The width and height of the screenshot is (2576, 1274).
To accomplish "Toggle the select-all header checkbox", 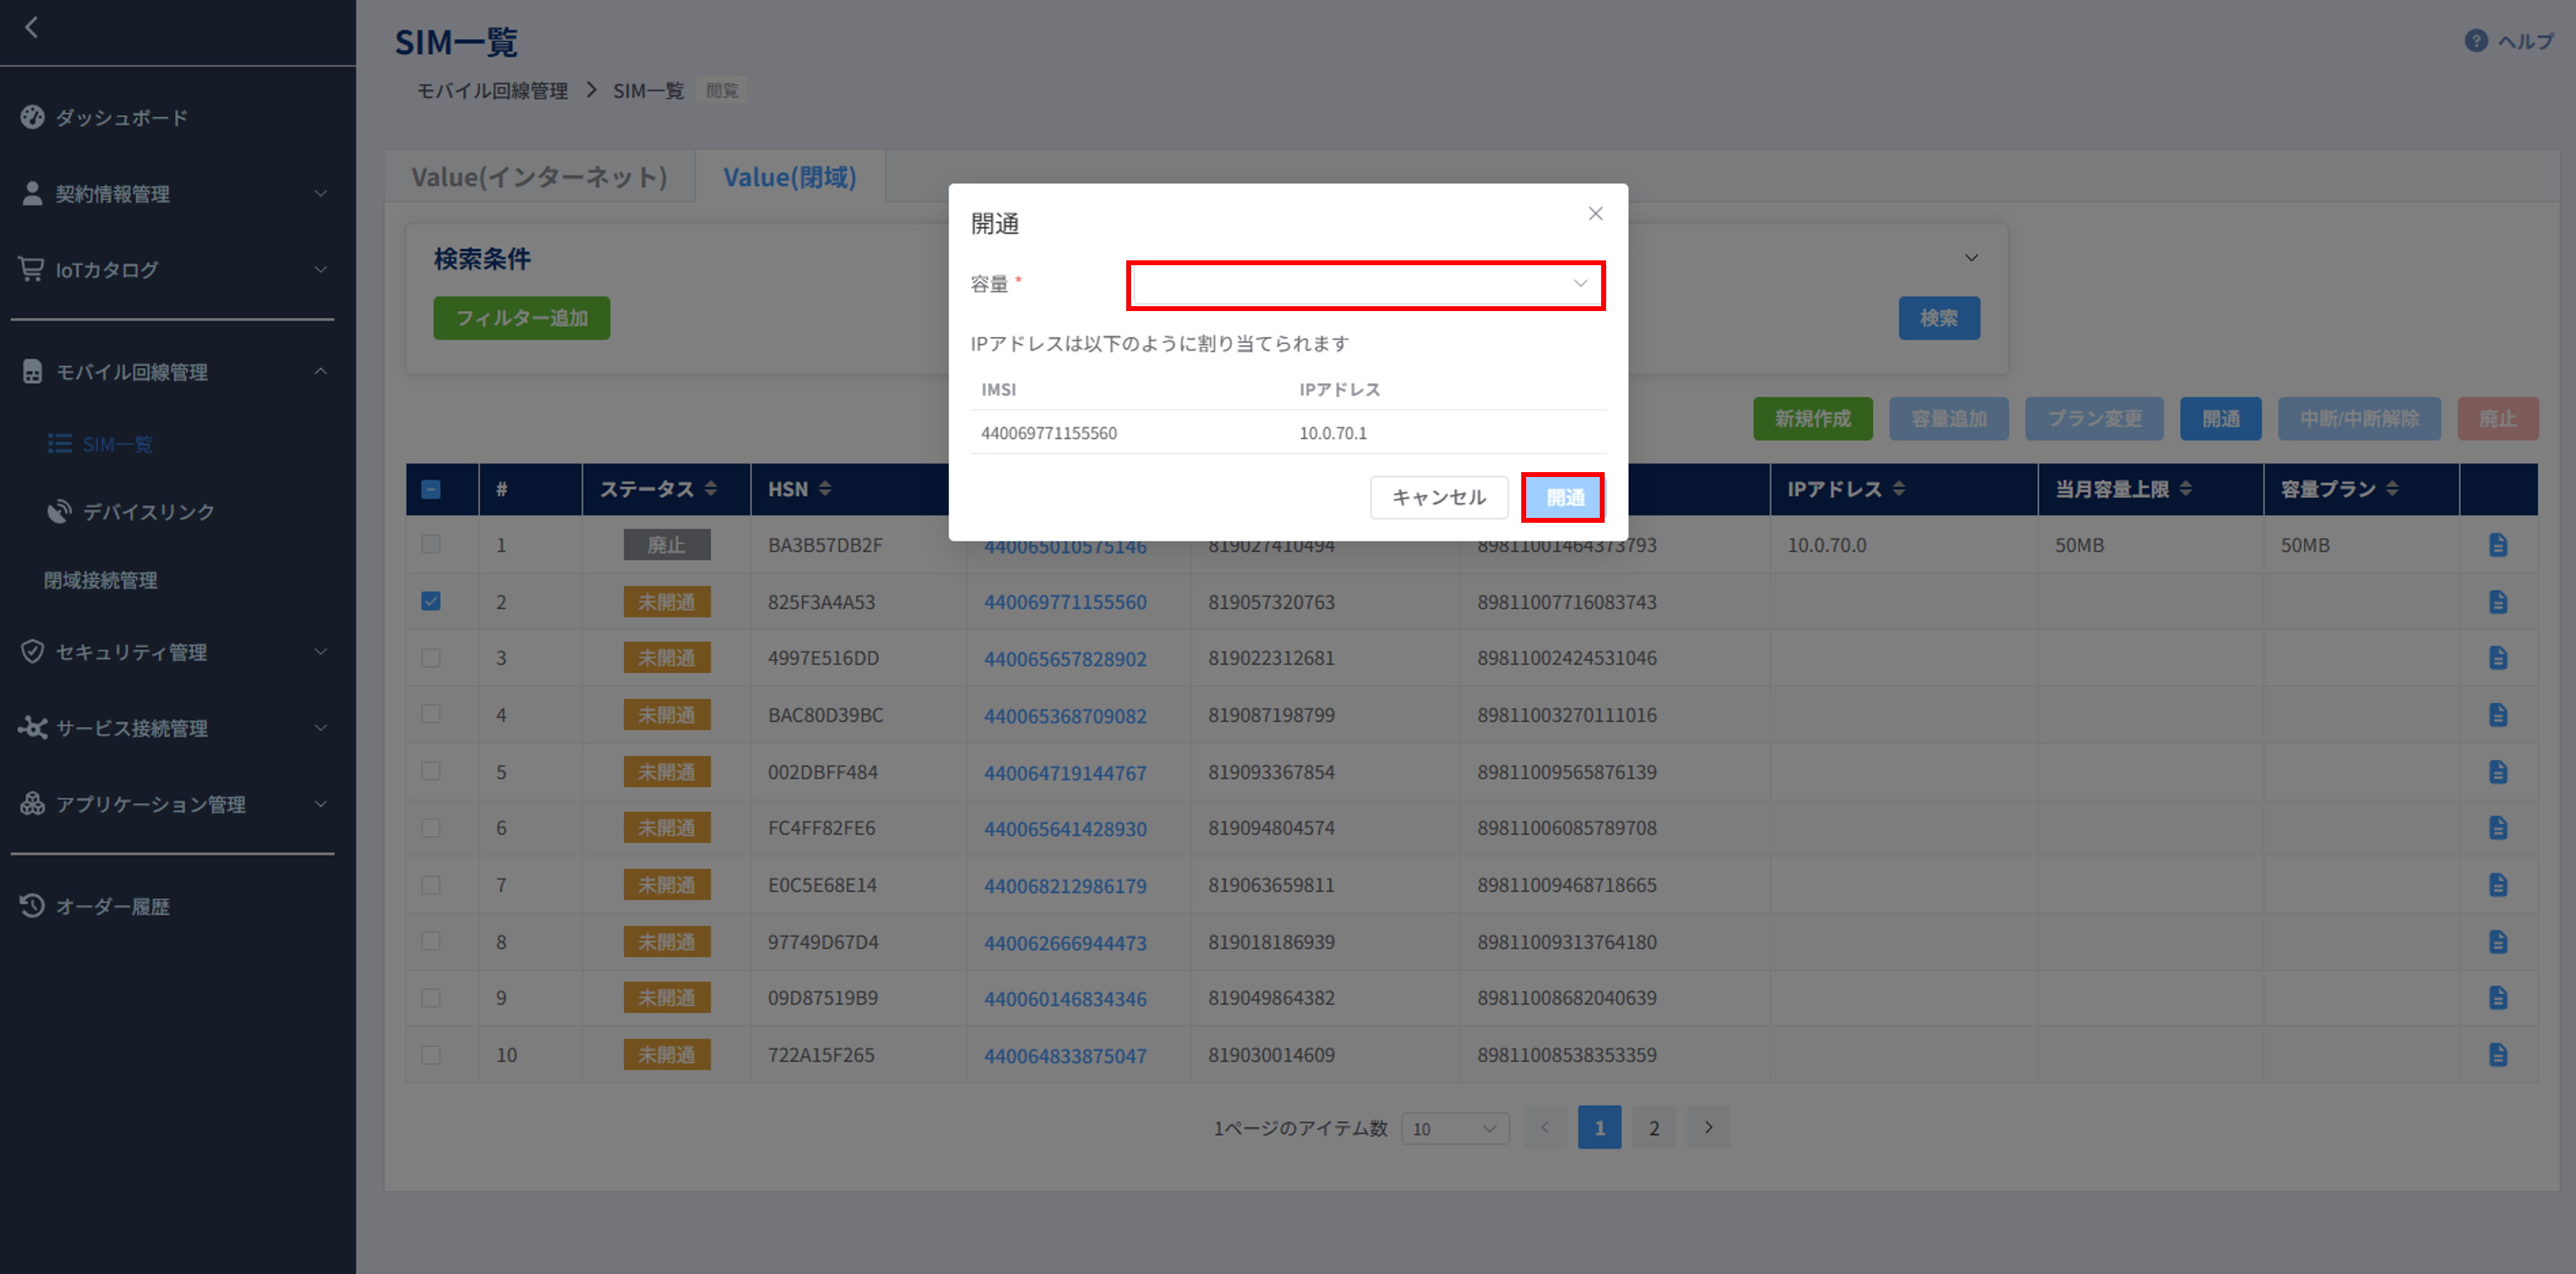I will pyautogui.click(x=431, y=489).
